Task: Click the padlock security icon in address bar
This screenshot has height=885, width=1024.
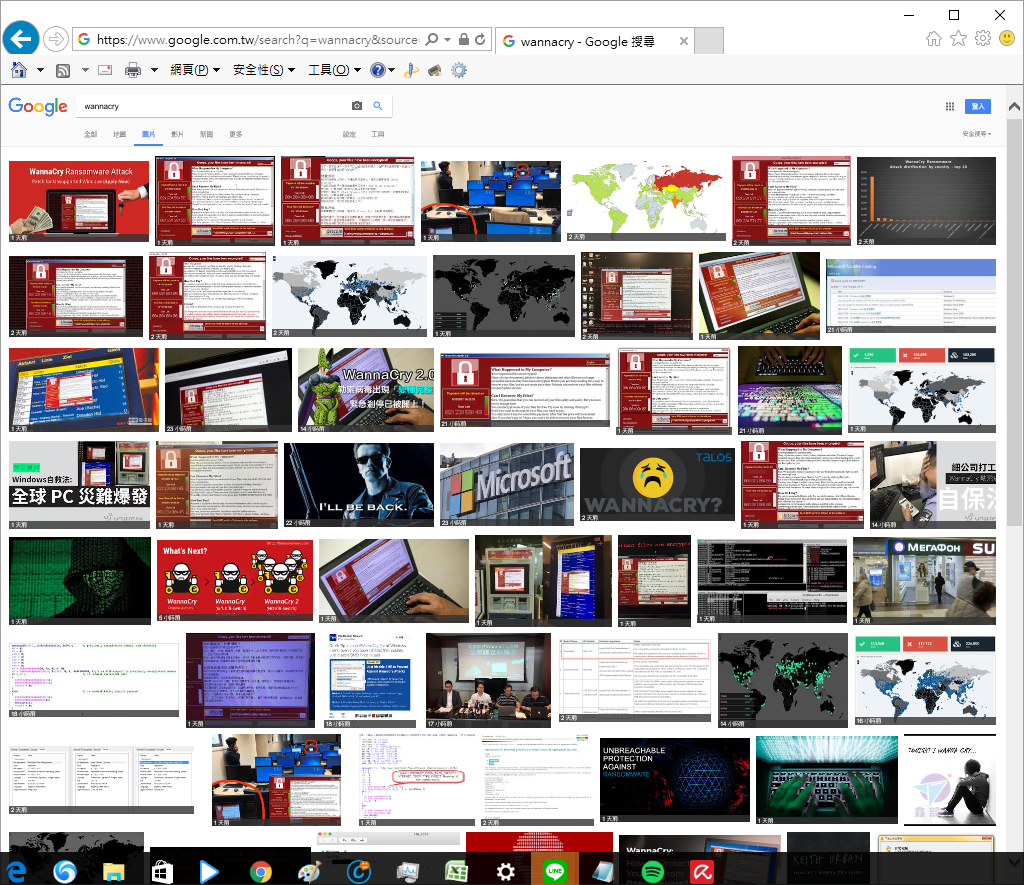Action: pos(464,40)
